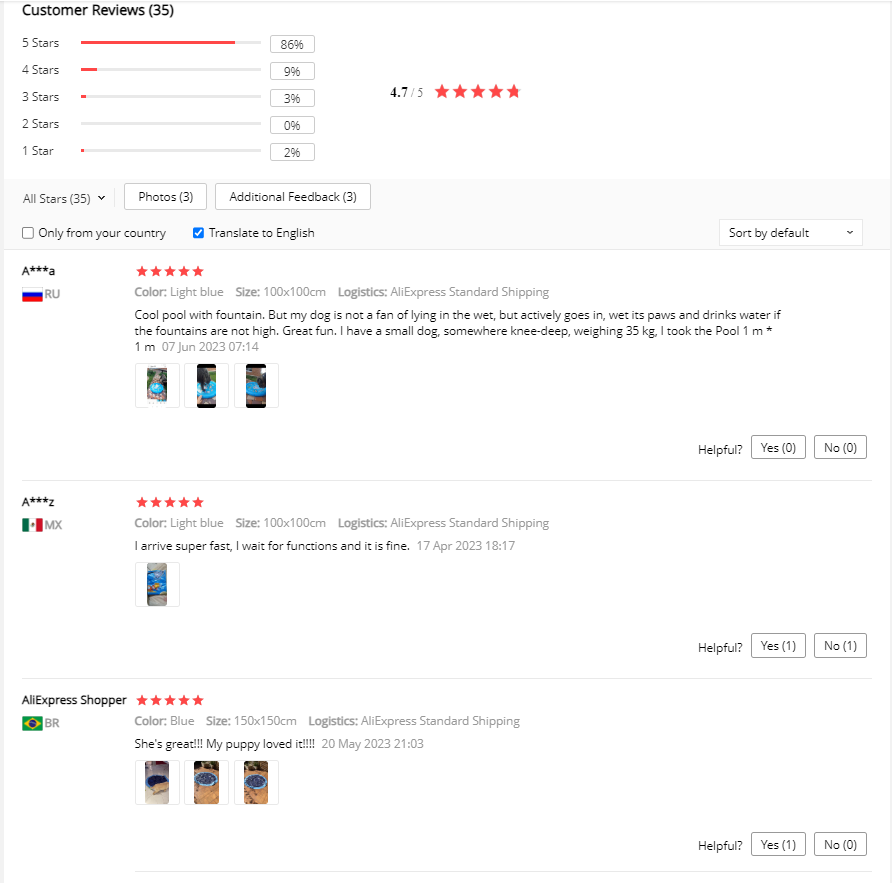Expand the All Stars (35) filter dropdown
Screen dimensions: 892x883
pyautogui.click(x=64, y=199)
